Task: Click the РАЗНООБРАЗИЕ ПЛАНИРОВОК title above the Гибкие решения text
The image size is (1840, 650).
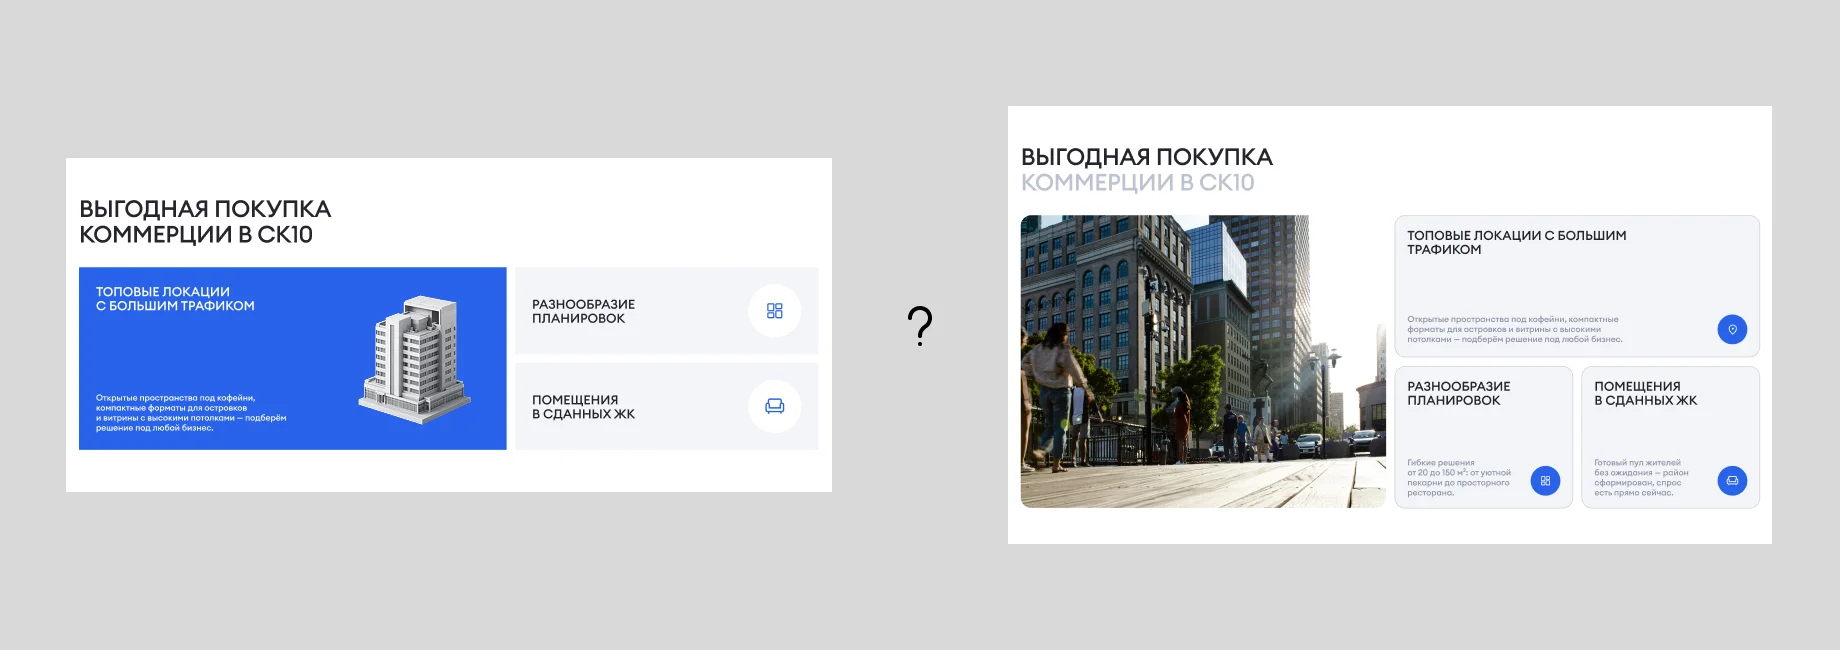Action: (x=1458, y=393)
